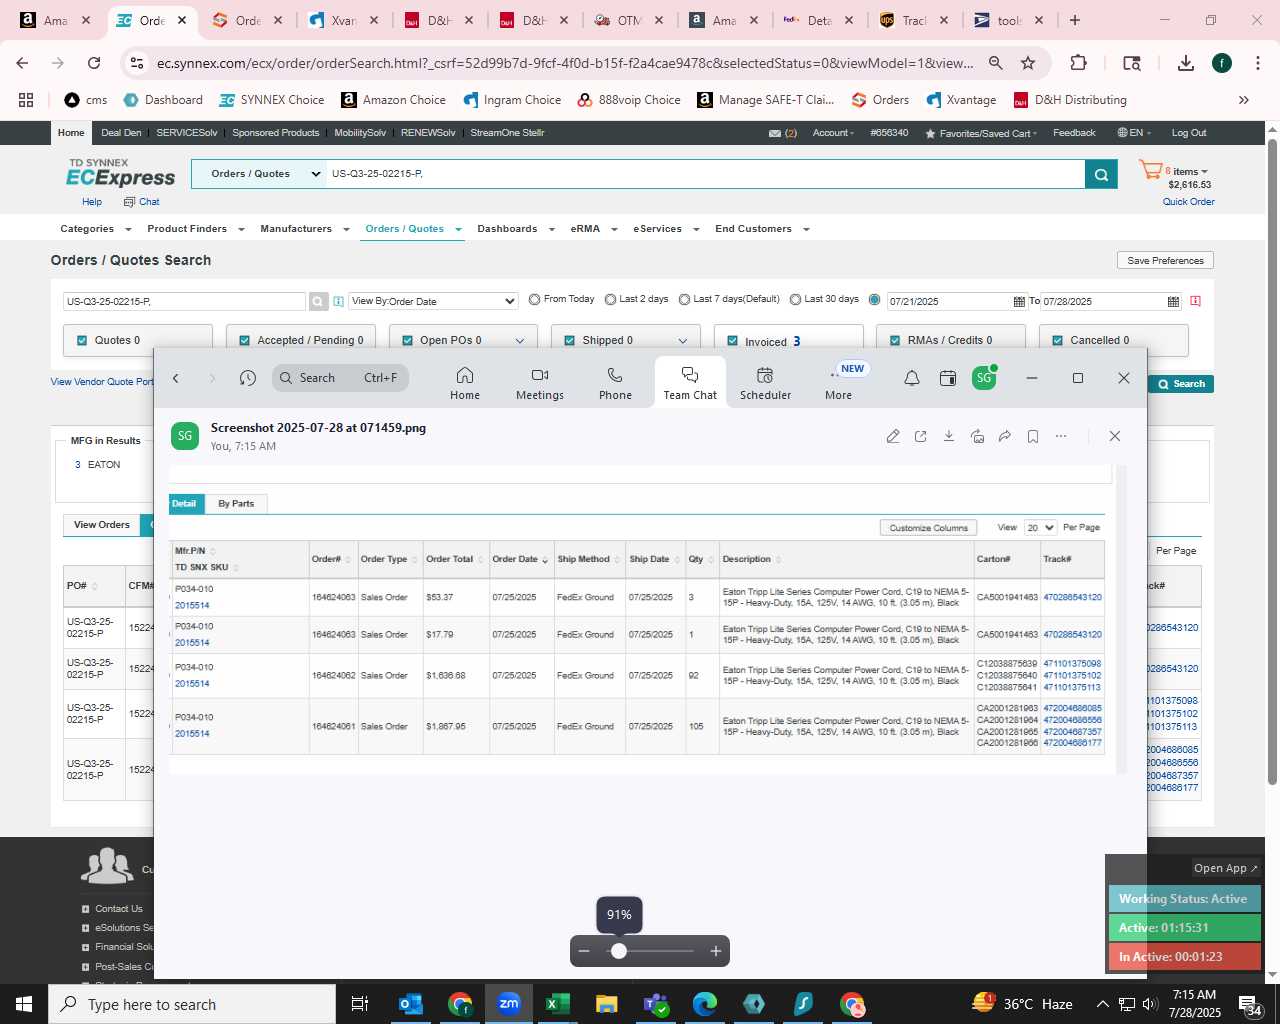This screenshot has width=1280, height=1024.
Task: Toggle Shipped 0 checkbox
Action: (x=571, y=340)
